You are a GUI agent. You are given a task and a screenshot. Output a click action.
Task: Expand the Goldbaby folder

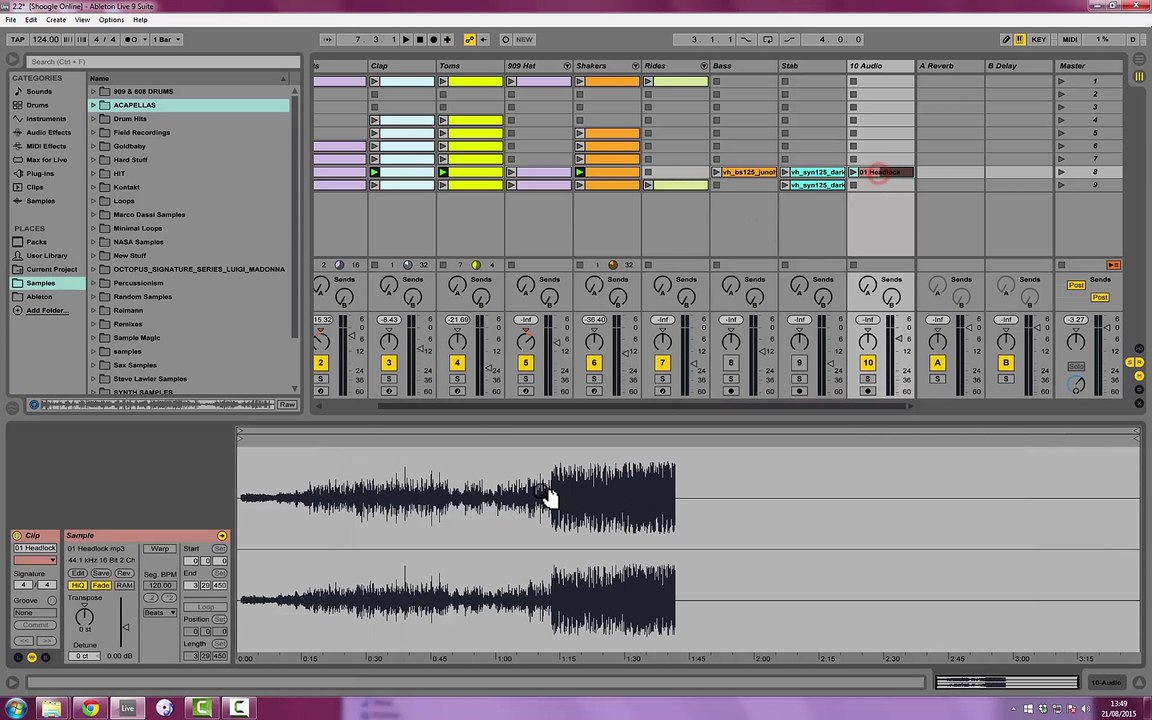(x=93, y=146)
